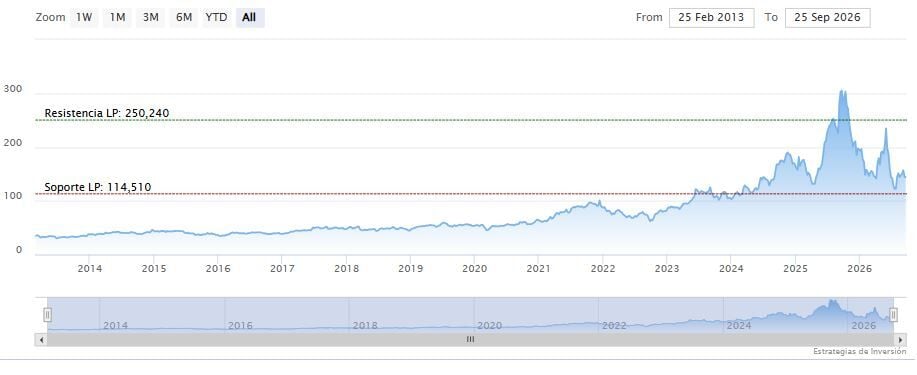Select the All zoom range
Image resolution: width=917 pixels, height=375 pixels.
click(x=250, y=18)
